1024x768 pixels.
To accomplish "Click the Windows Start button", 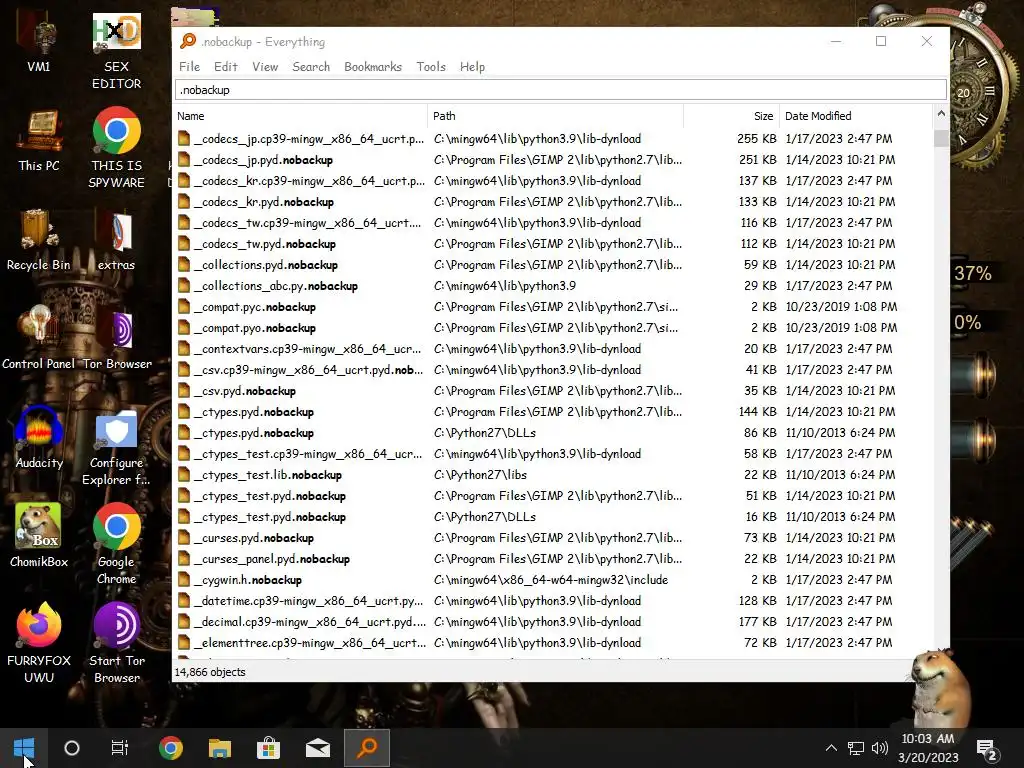I will 24,748.
